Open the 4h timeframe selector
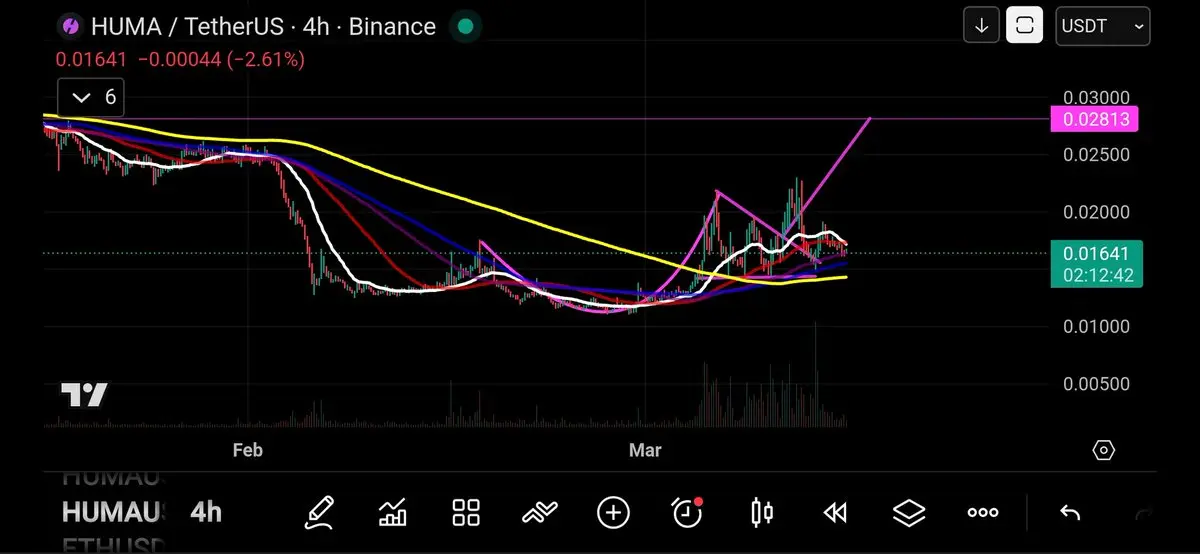This screenshot has width=1200, height=554. pos(206,513)
